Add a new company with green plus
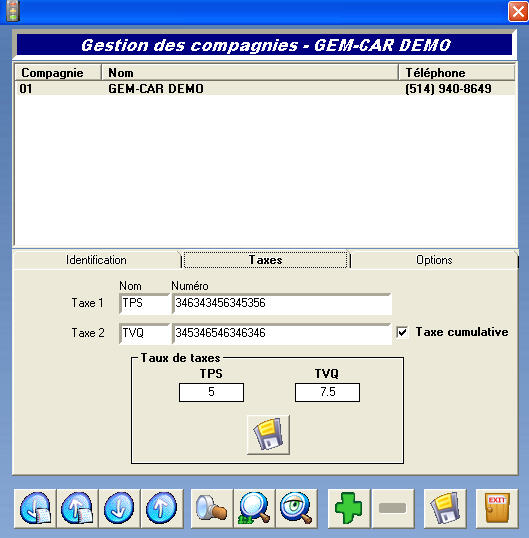Viewport: 529px width, 538px height. pyautogui.click(x=349, y=508)
